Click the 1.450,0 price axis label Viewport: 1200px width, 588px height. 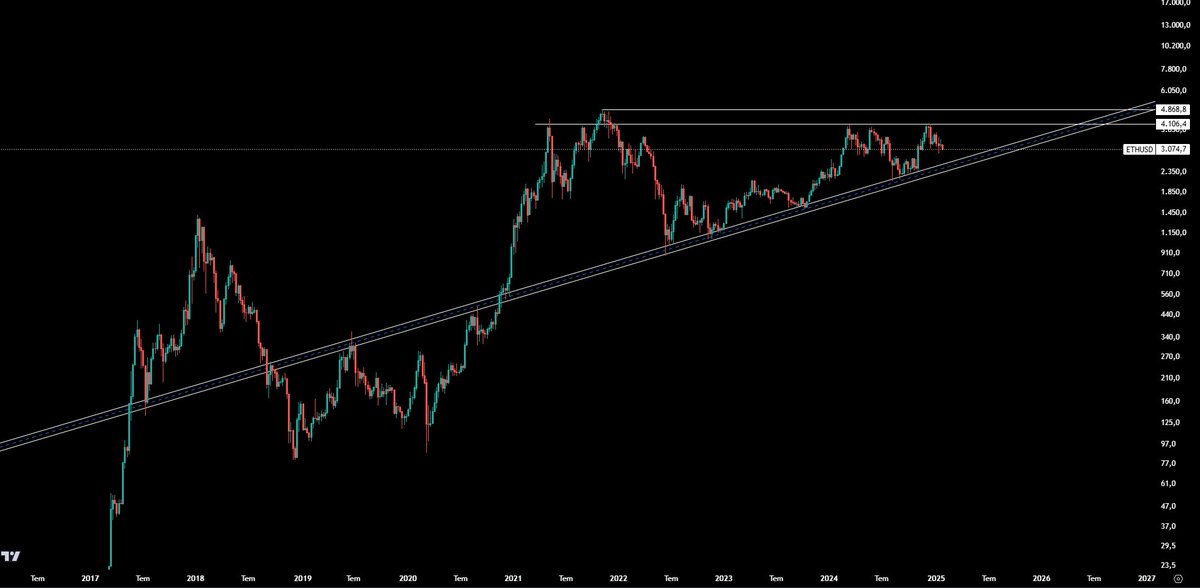(1174, 213)
